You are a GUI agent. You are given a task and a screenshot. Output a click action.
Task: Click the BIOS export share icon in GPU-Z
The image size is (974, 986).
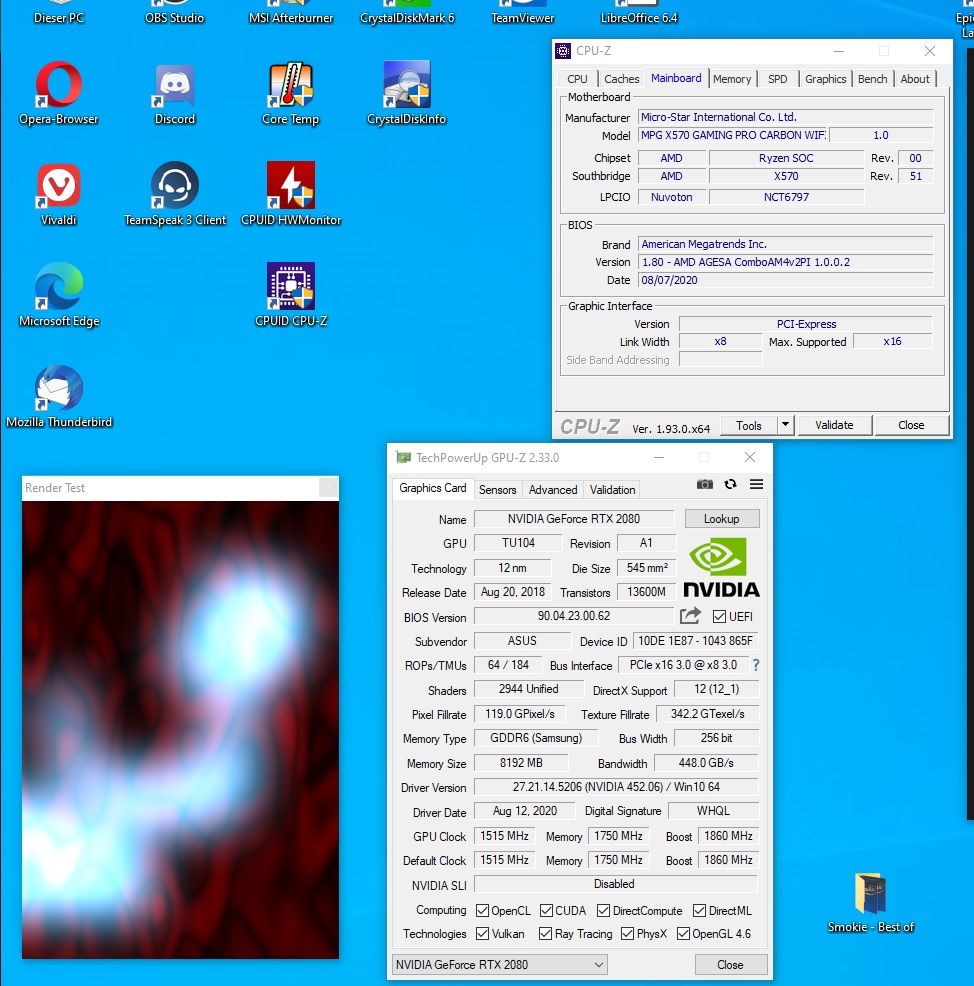click(690, 616)
